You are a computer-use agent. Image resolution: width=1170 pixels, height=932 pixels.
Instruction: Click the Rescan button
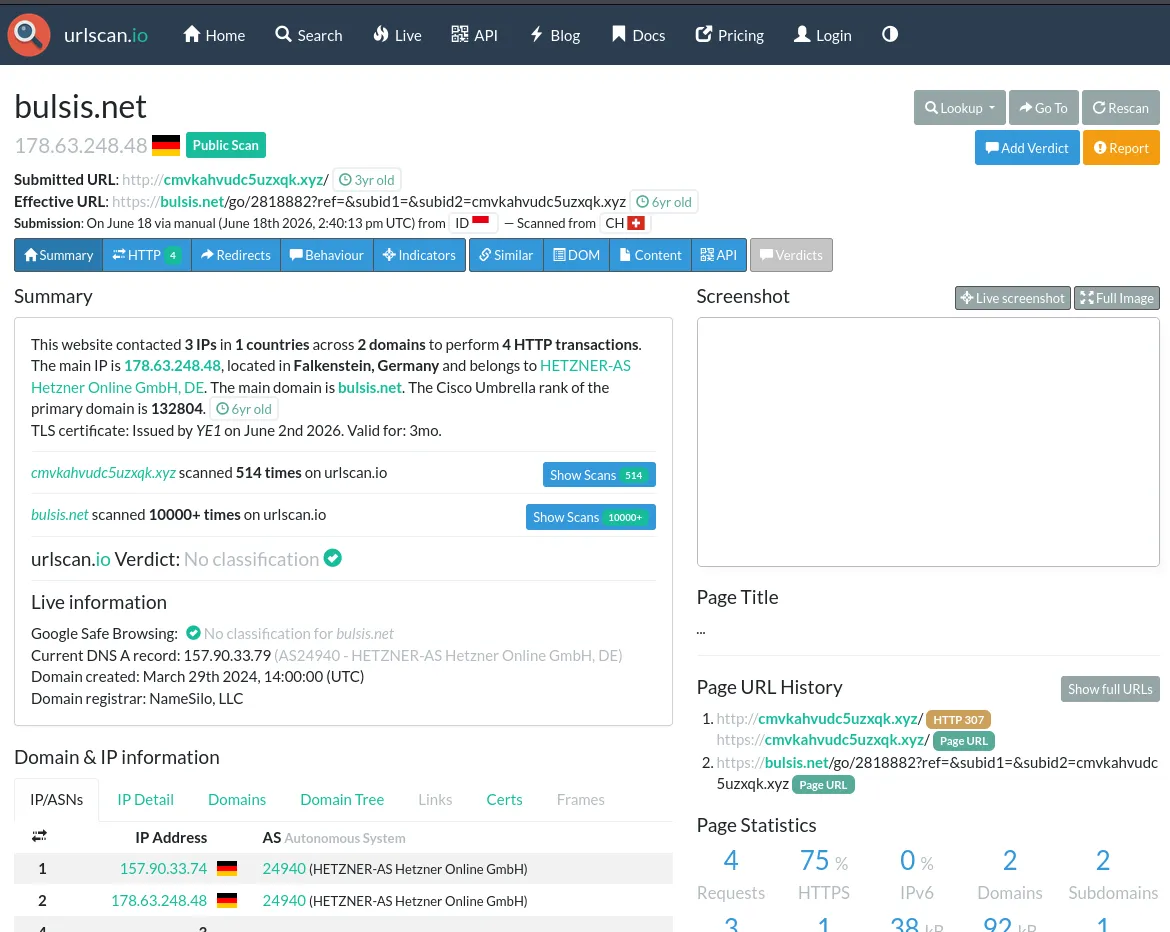1121,107
